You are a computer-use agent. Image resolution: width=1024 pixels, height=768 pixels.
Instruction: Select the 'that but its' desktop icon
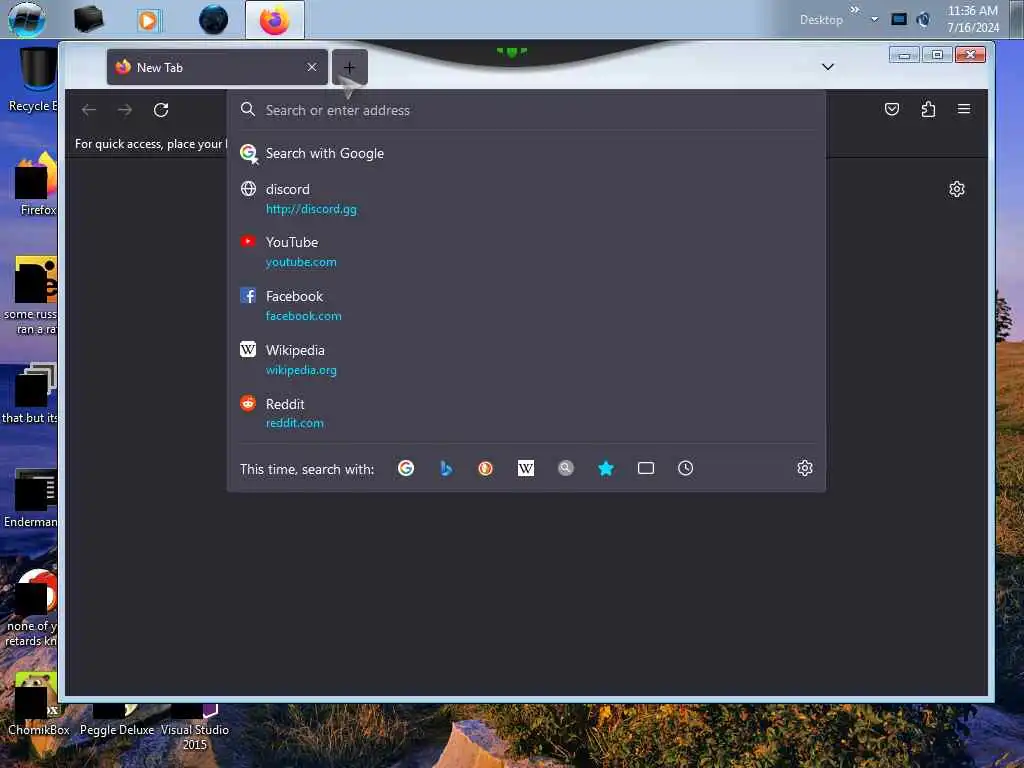pos(30,394)
